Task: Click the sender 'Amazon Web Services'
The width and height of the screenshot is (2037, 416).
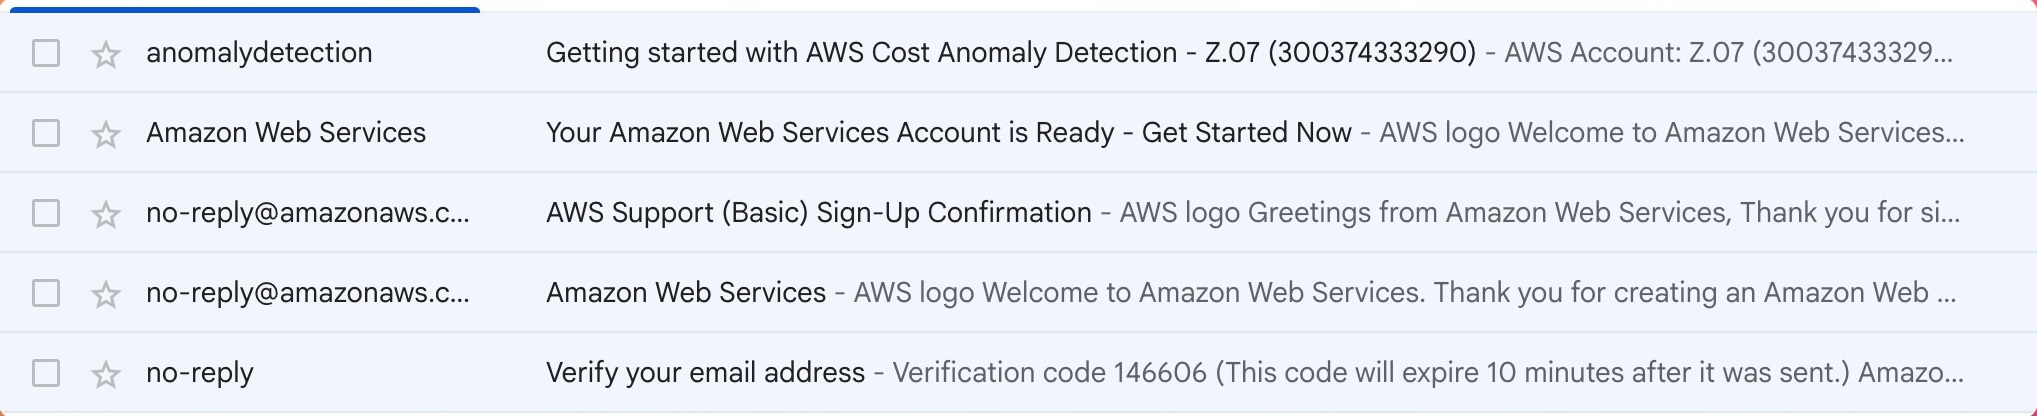Action: coord(286,133)
